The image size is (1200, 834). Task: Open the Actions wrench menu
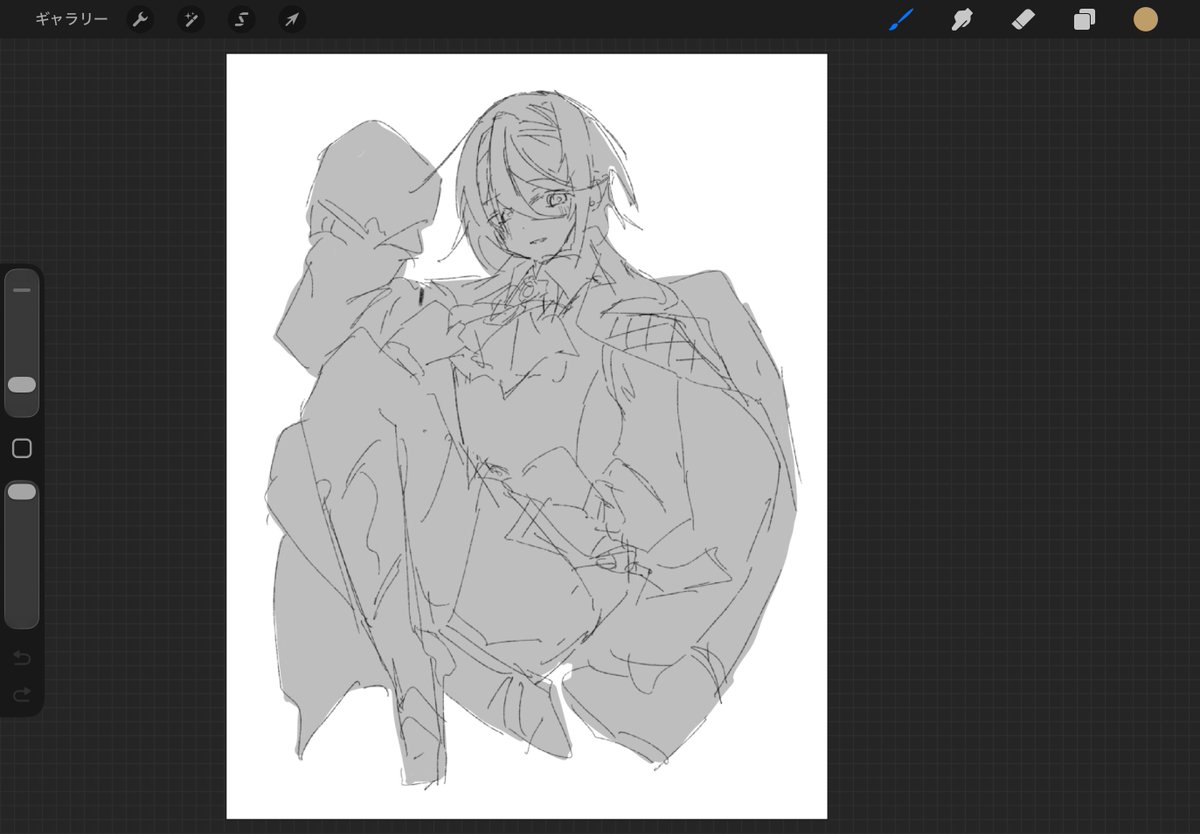point(140,19)
